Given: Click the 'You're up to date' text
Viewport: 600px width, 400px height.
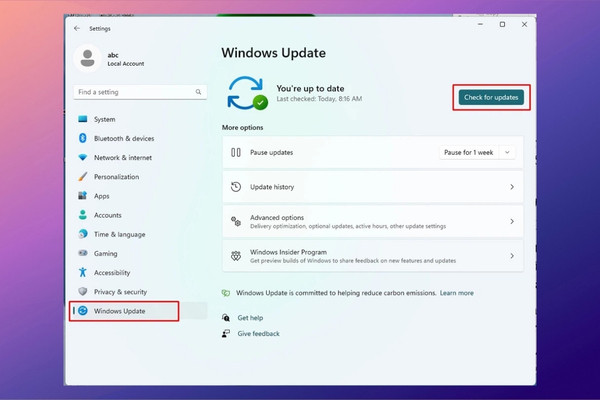Looking at the screenshot, I should (x=310, y=88).
